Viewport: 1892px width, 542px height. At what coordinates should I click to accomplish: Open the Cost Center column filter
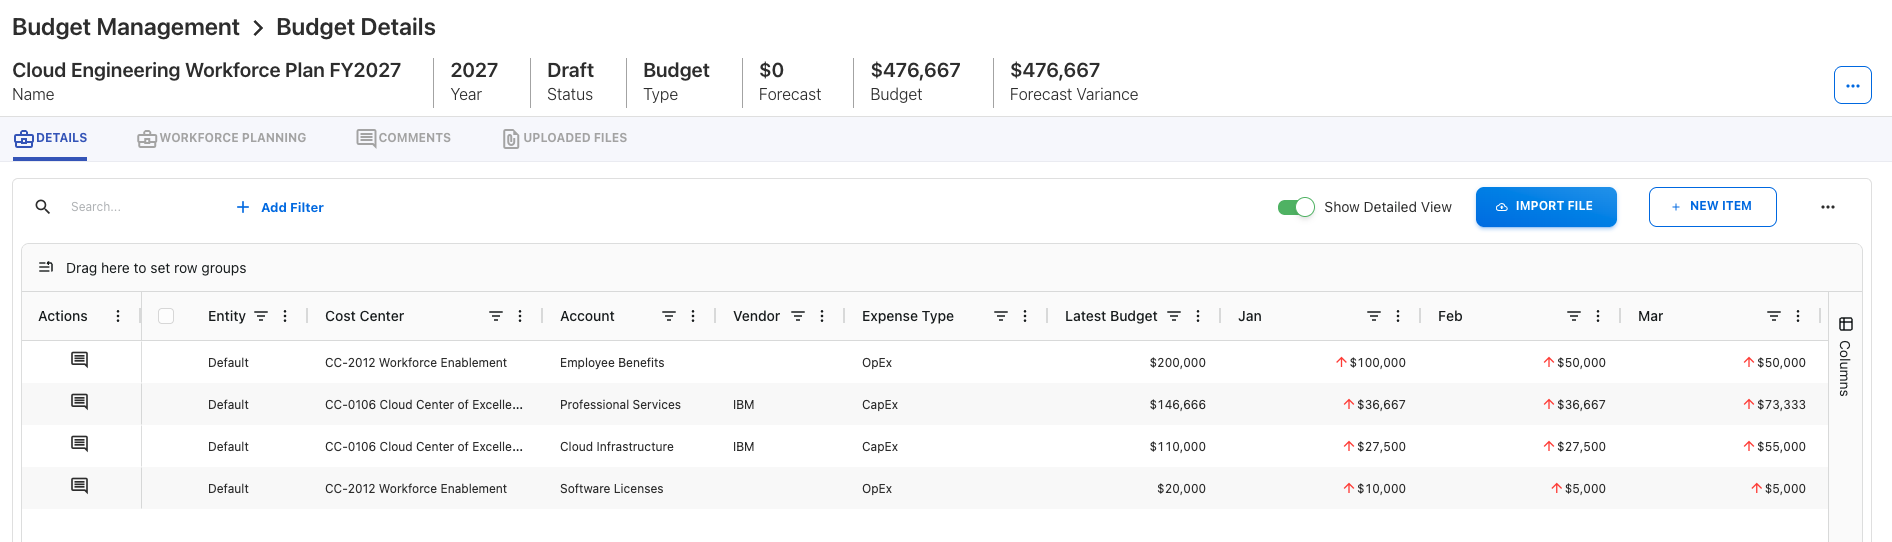[x=495, y=316]
